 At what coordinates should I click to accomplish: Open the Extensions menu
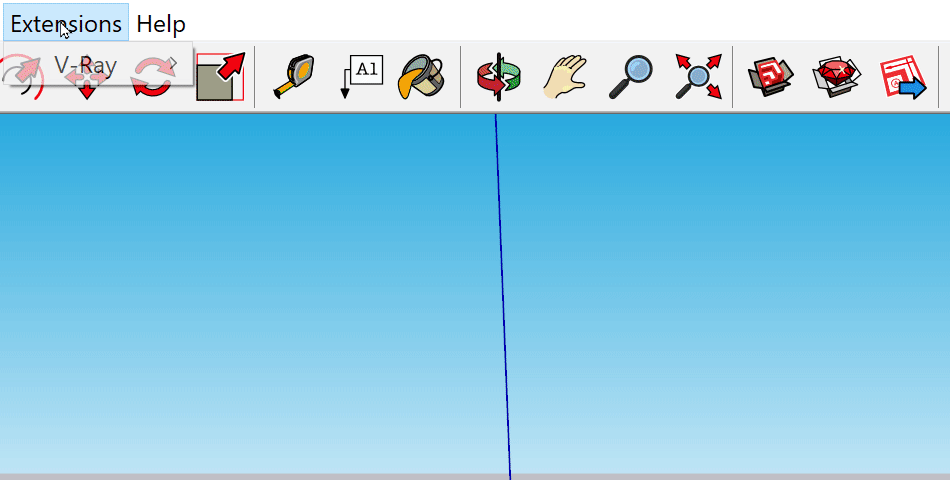[66, 24]
